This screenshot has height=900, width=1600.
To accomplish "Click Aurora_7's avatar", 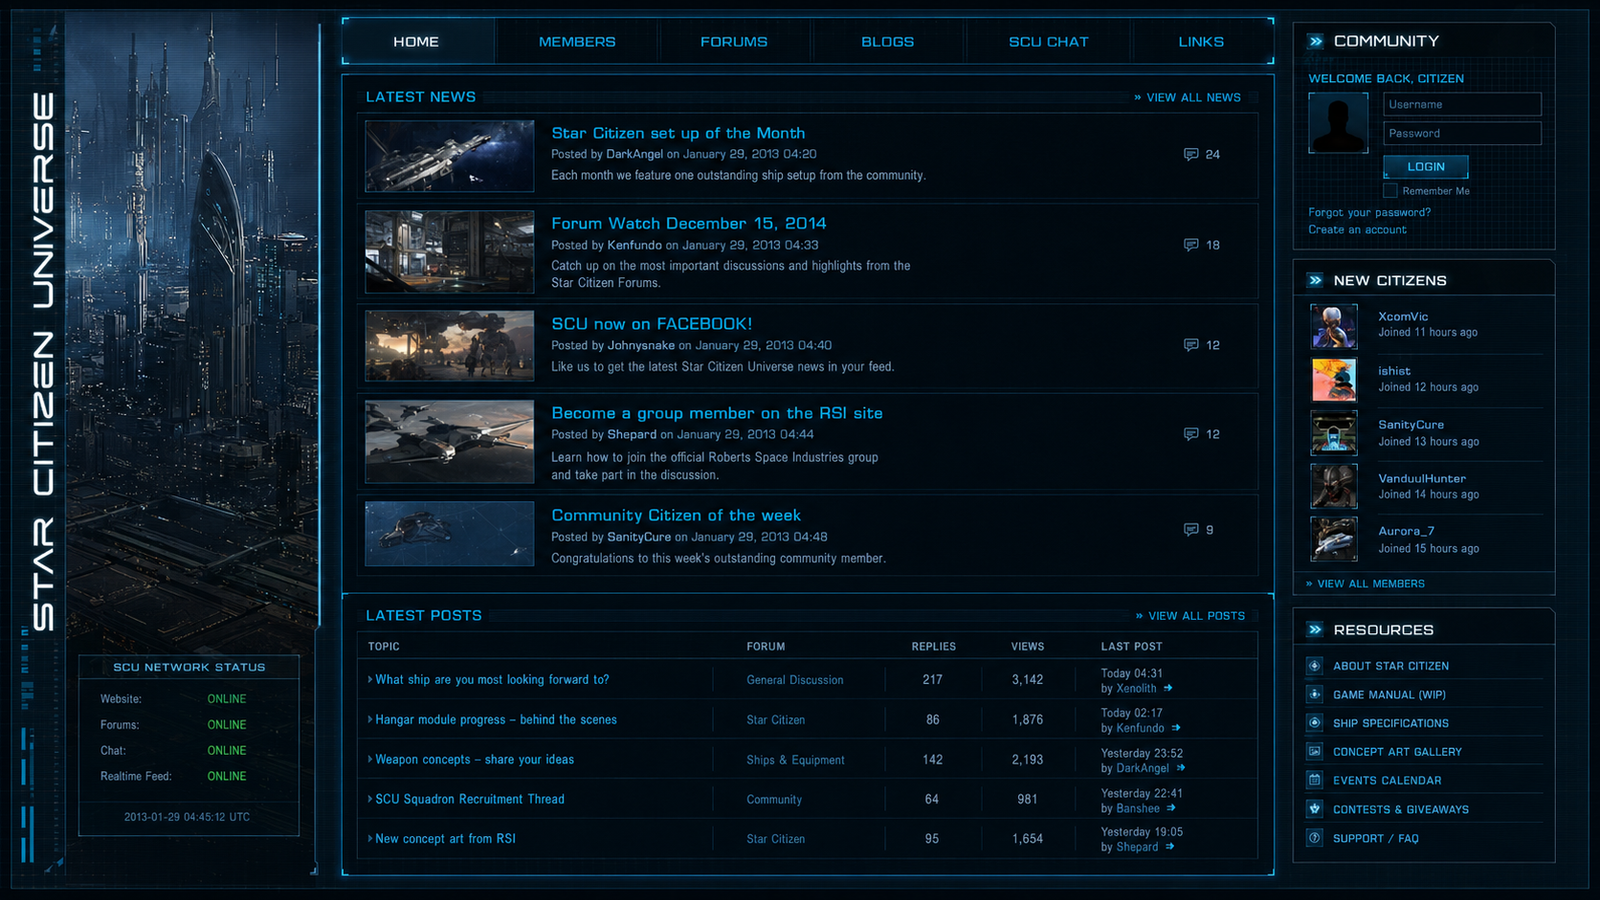I will [x=1334, y=540].
